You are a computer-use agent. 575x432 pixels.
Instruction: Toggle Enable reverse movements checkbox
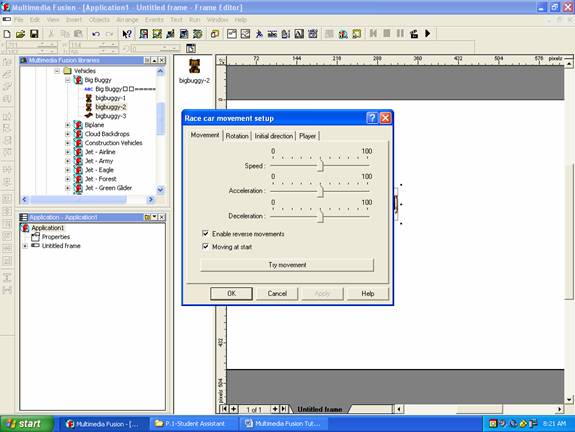click(205, 233)
